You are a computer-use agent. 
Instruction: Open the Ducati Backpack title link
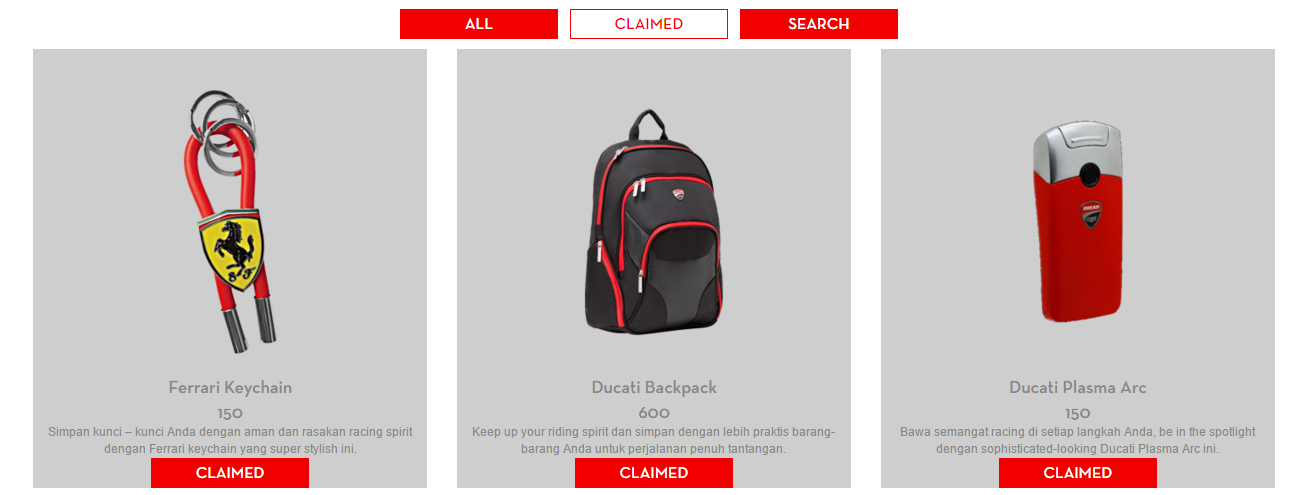point(654,388)
